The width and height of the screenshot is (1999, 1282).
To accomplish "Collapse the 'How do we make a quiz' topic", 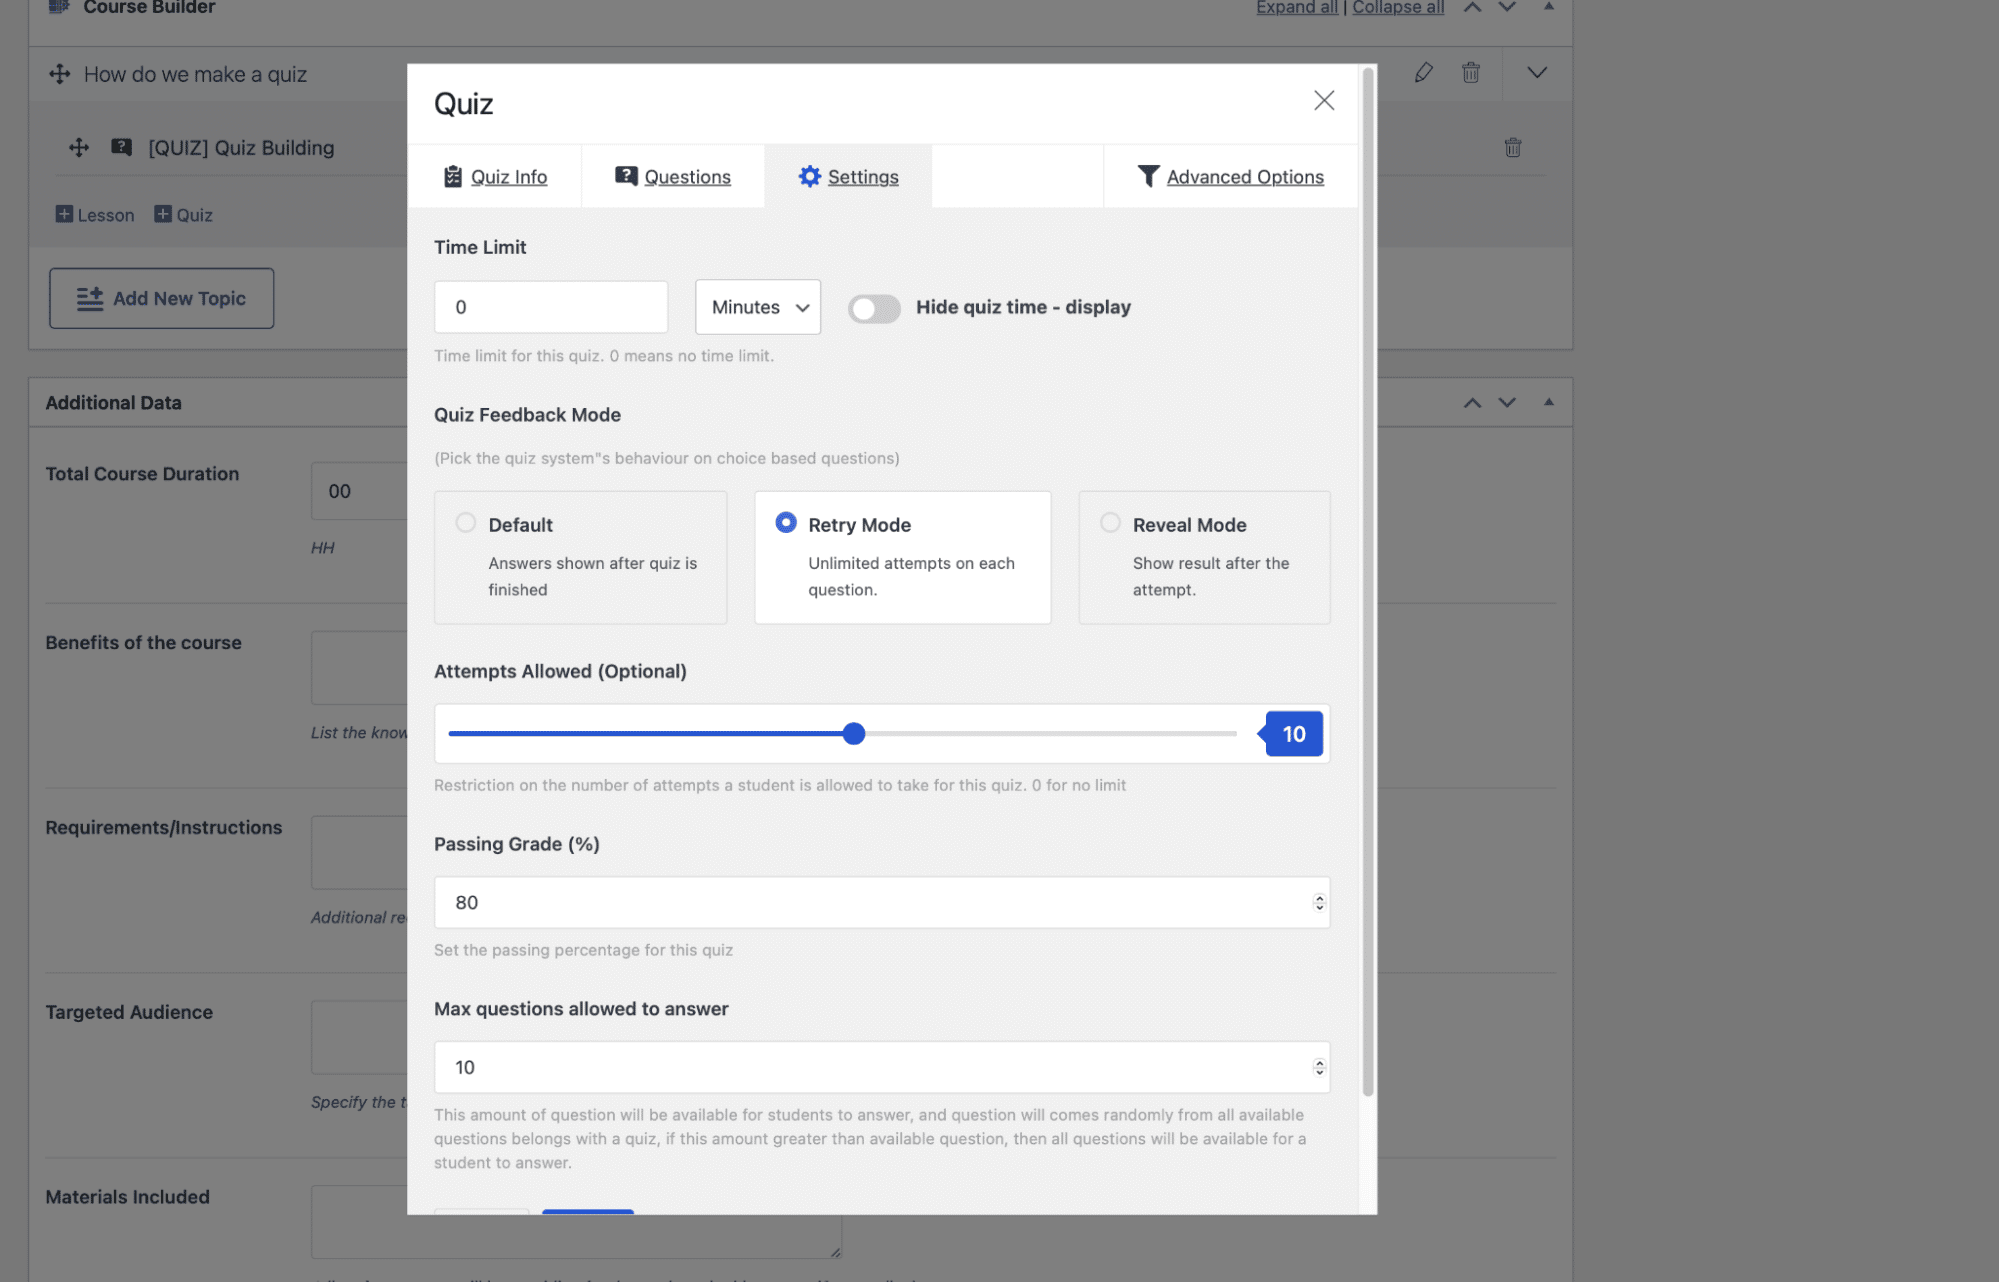I will coord(1536,73).
